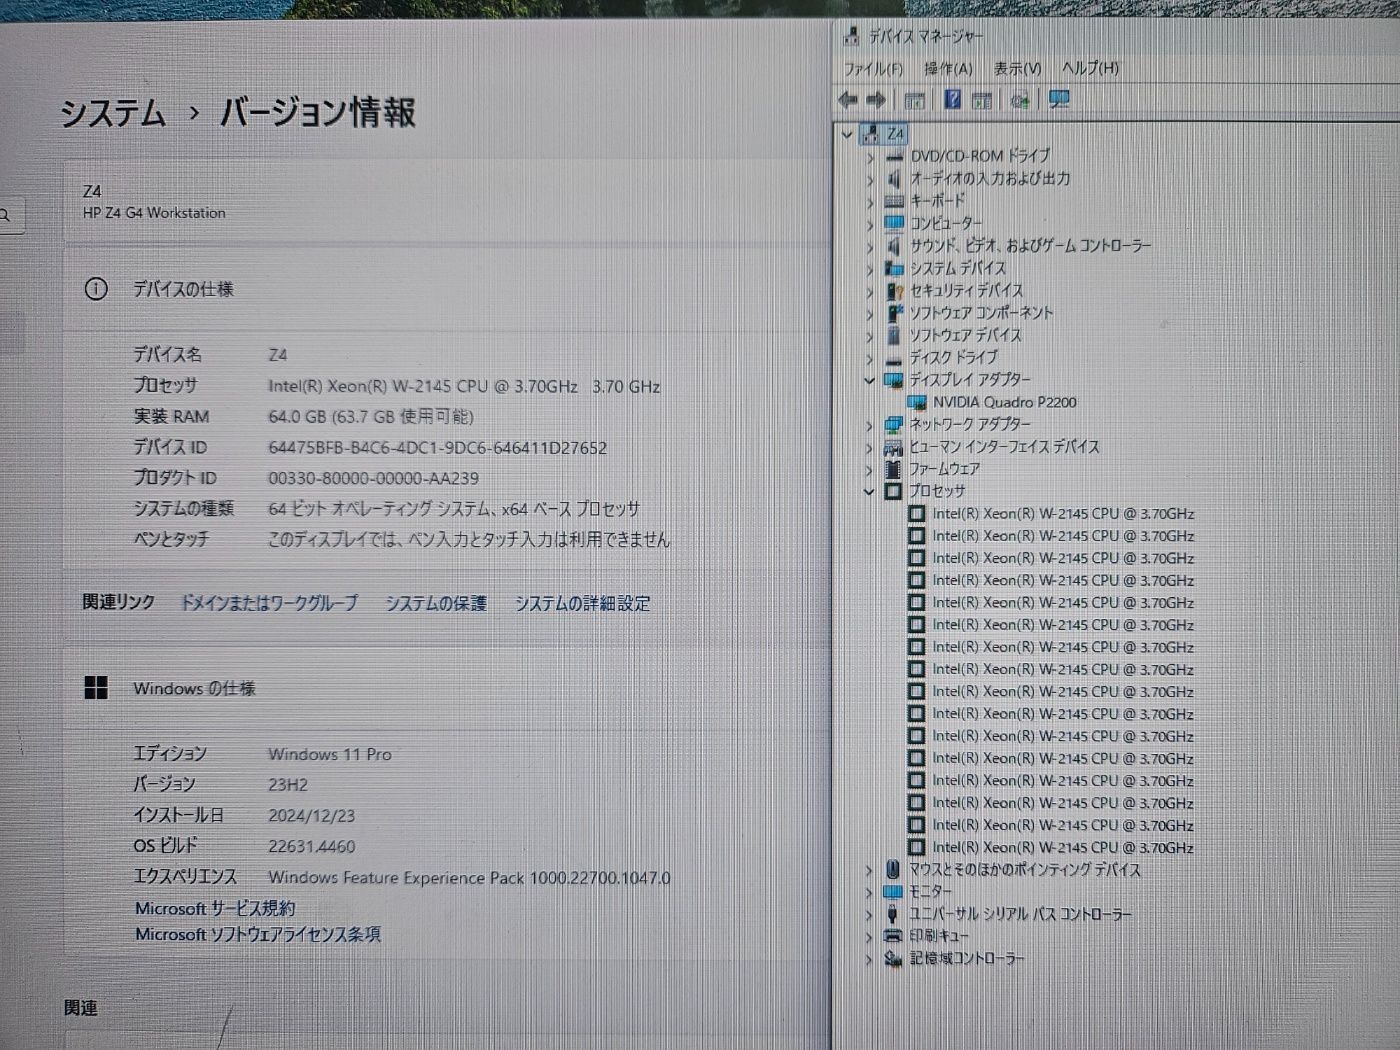Click the 64.0 GB (63.7 GB 使用可能) RAM value
This screenshot has height=1050, width=1400.
click(x=371, y=416)
